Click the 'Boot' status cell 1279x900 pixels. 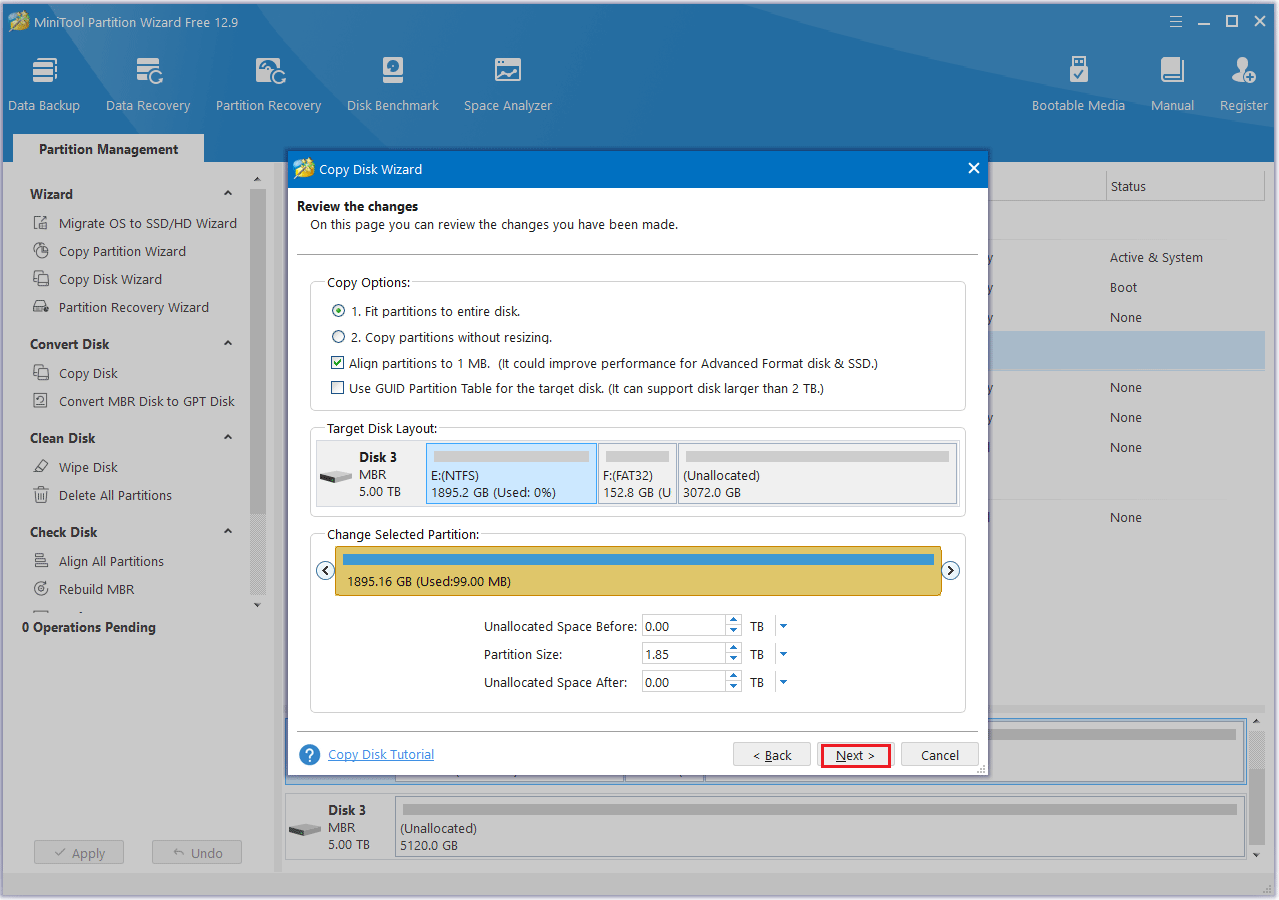1123,287
